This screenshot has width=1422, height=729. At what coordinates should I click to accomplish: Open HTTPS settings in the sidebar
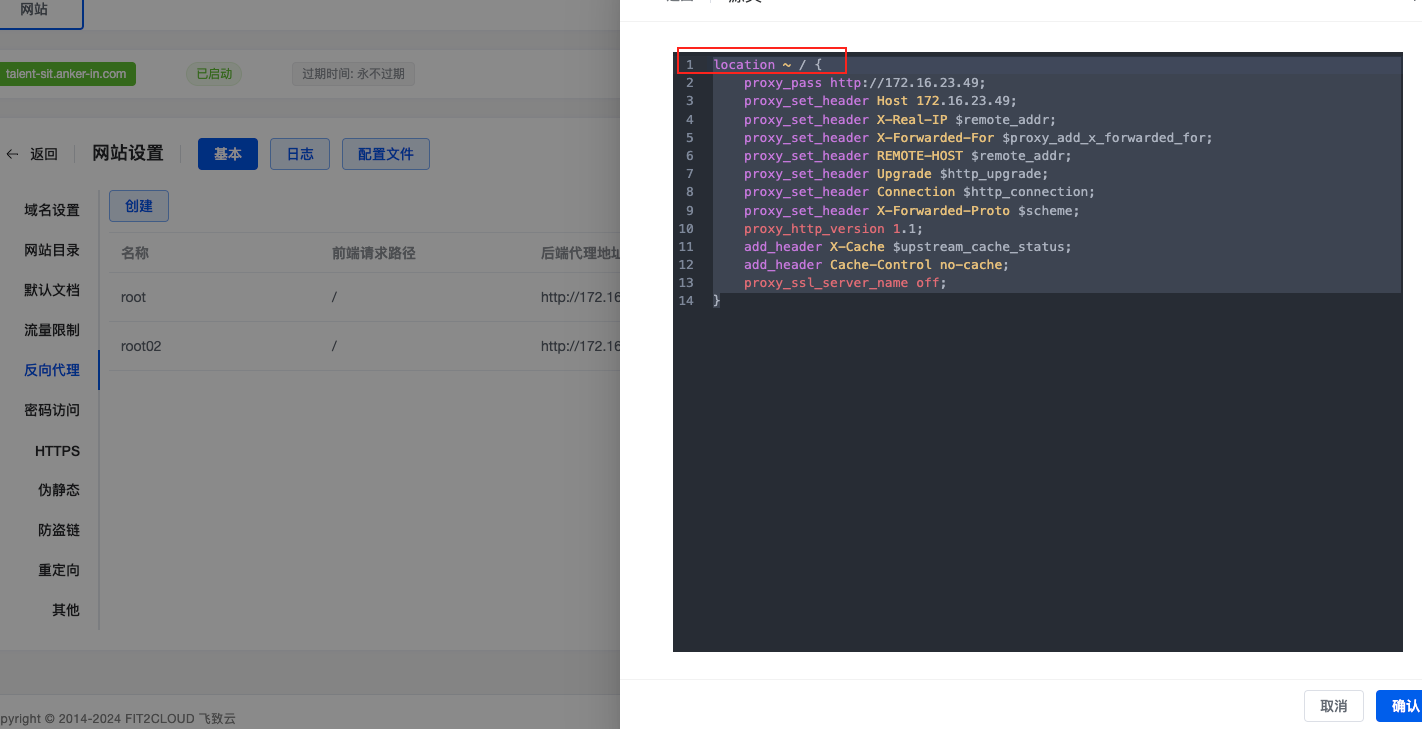coord(57,451)
